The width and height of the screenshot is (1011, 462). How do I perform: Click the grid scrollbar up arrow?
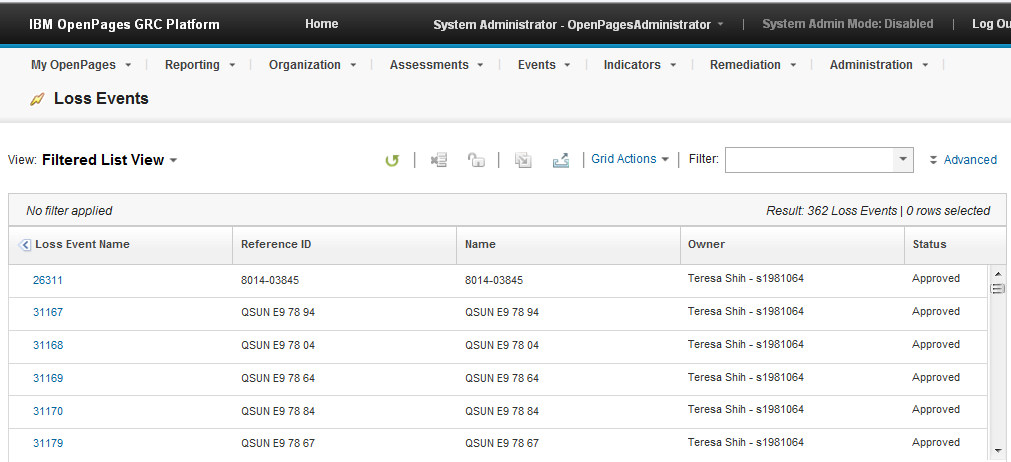click(x=997, y=273)
